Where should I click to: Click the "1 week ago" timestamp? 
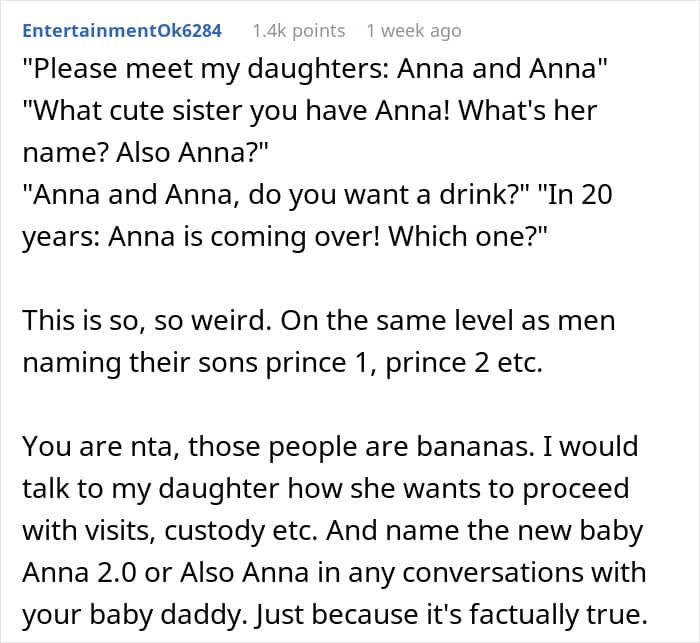(413, 31)
